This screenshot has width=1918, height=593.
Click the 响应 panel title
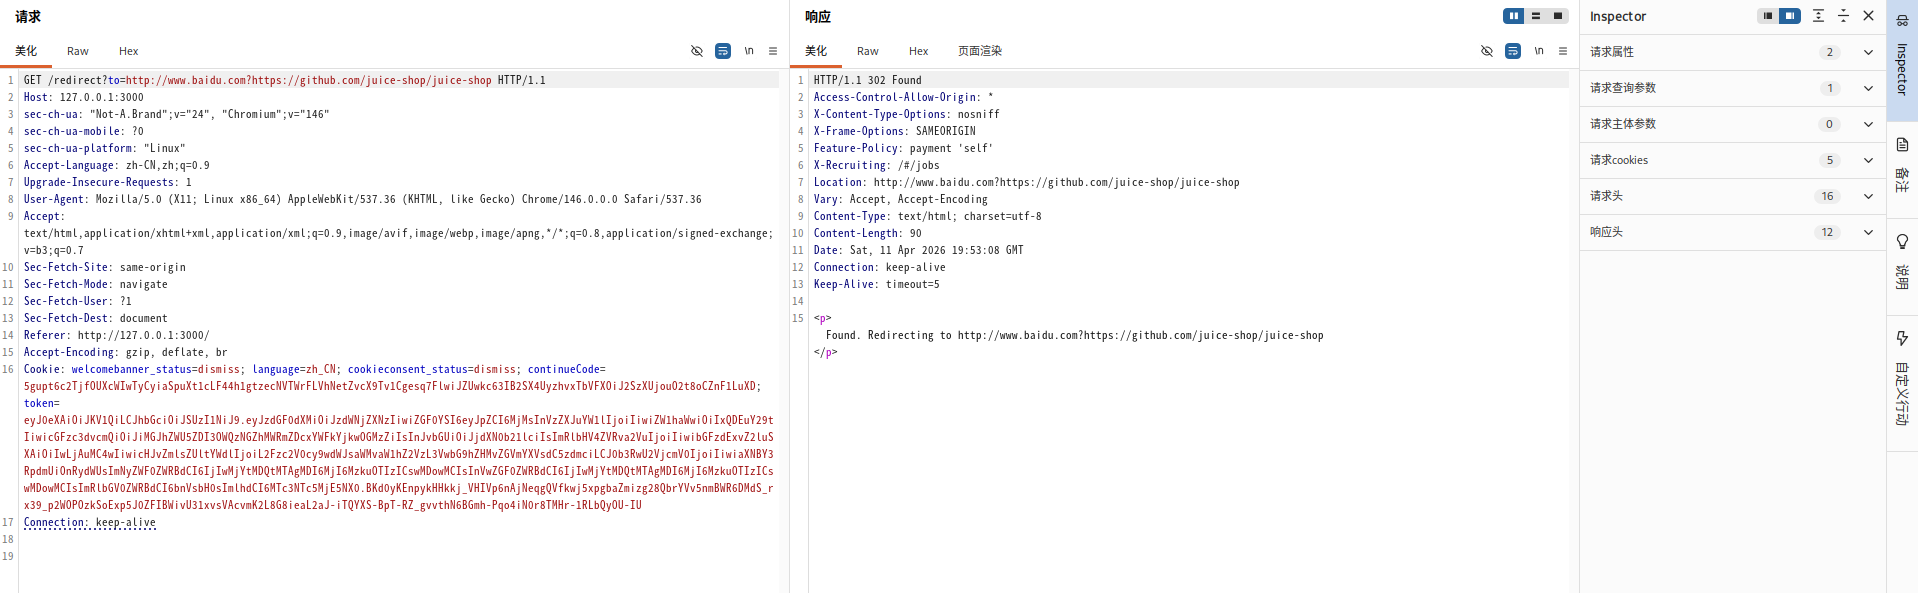(818, 16)
